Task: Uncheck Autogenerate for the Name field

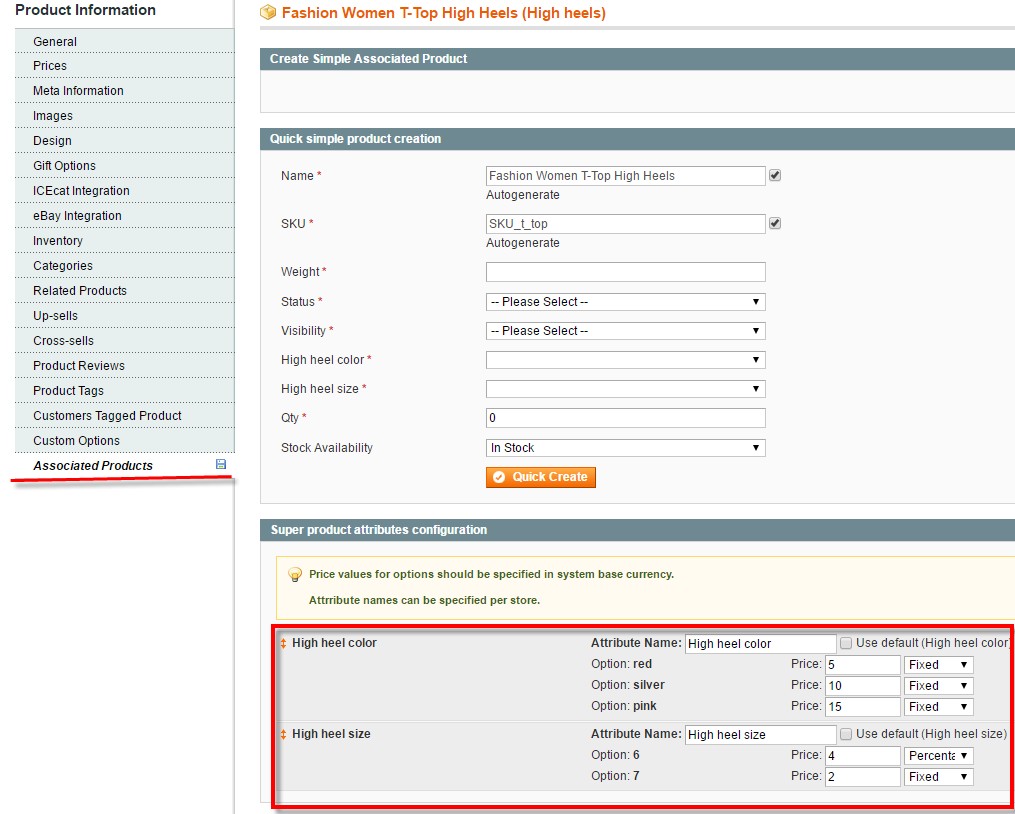Action: (x=774, y=175)
